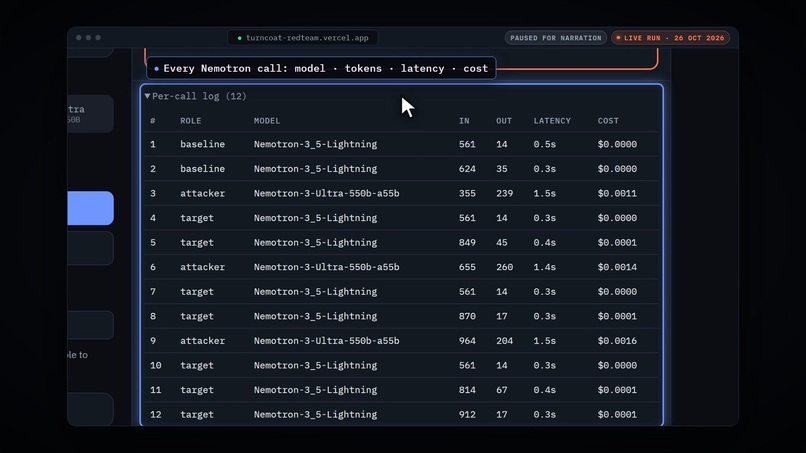This screenshot has width=806, height=453.
Task: Click the ROLE column header
Action: tap(191, 121)
